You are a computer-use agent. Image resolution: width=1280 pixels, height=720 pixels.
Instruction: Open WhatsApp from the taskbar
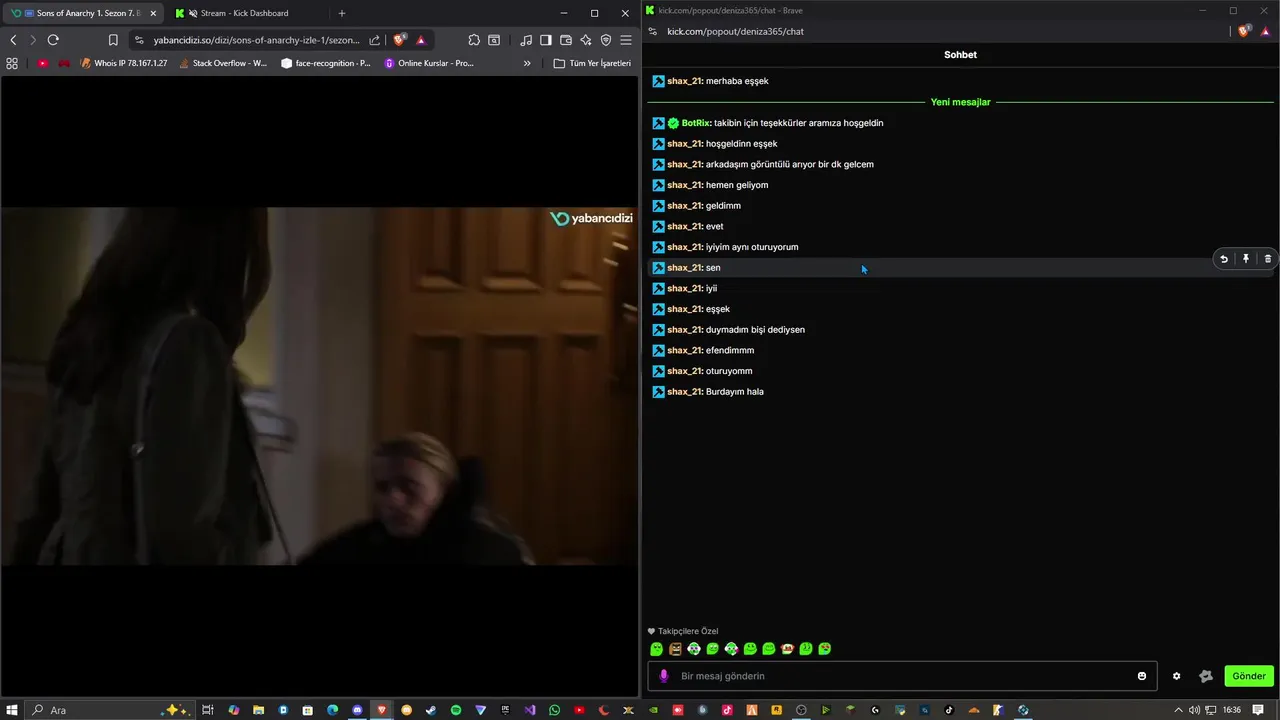555,710
